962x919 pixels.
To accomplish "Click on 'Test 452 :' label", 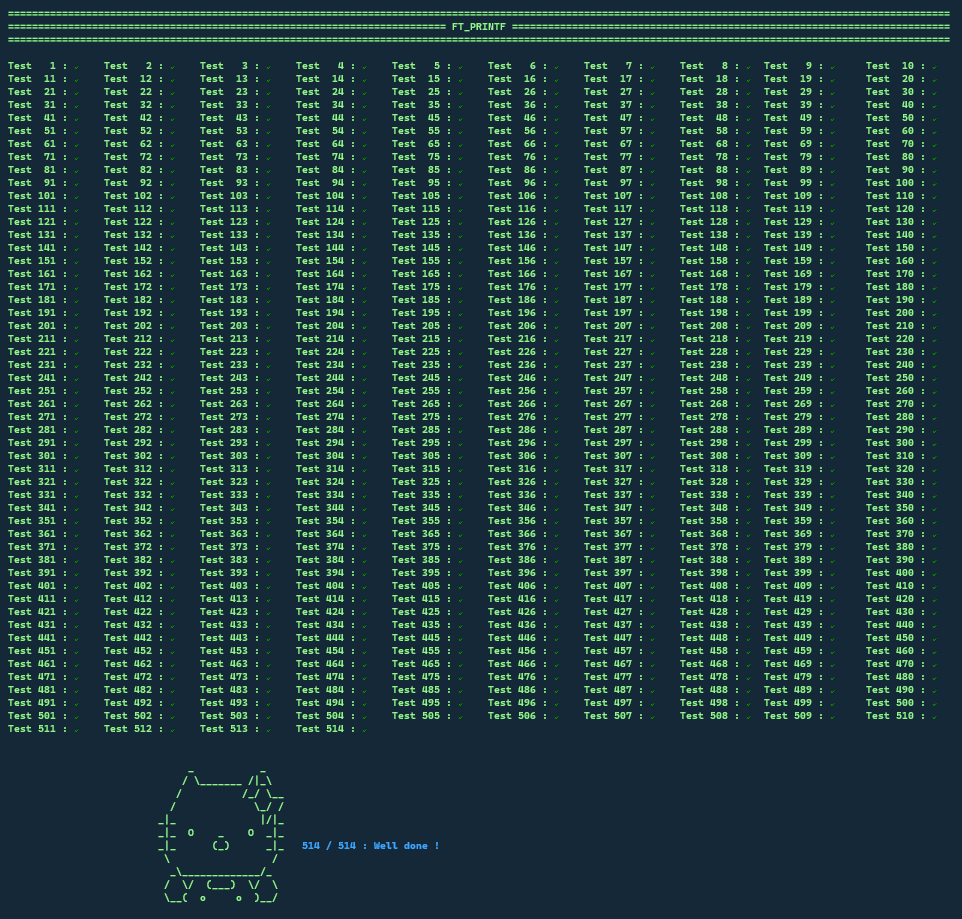I will pyautogui.click(x=133, y=651).
